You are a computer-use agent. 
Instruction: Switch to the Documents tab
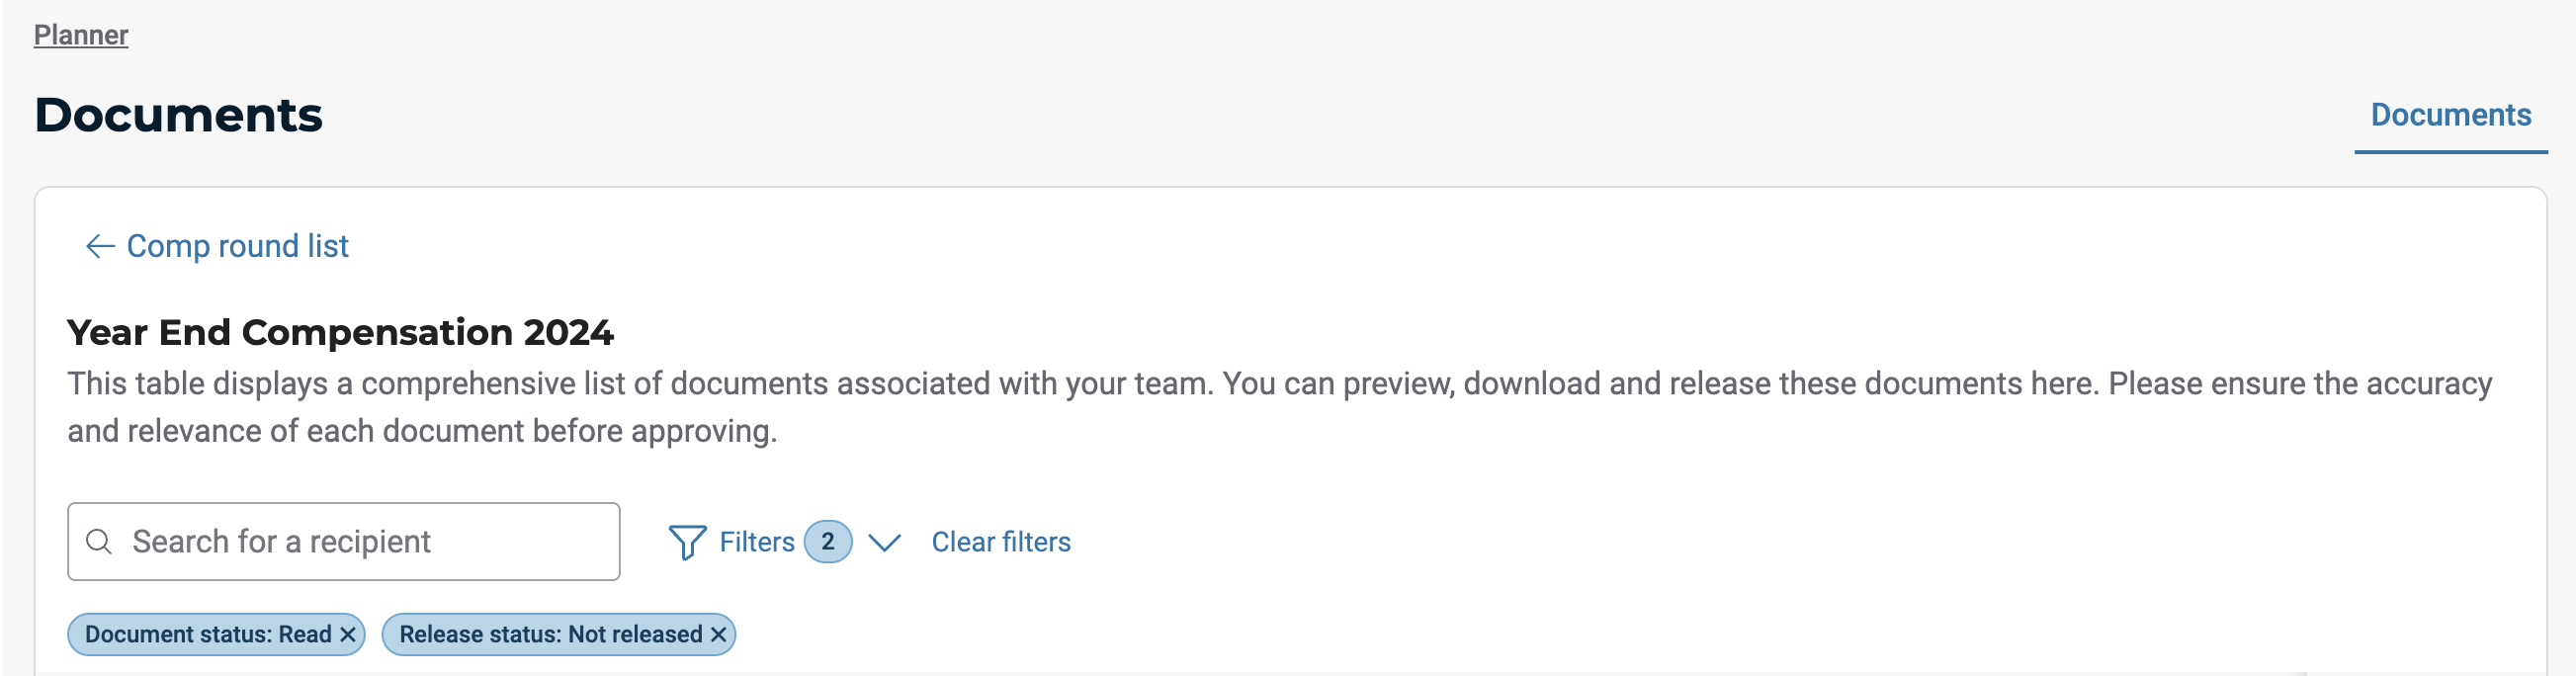2450,115
